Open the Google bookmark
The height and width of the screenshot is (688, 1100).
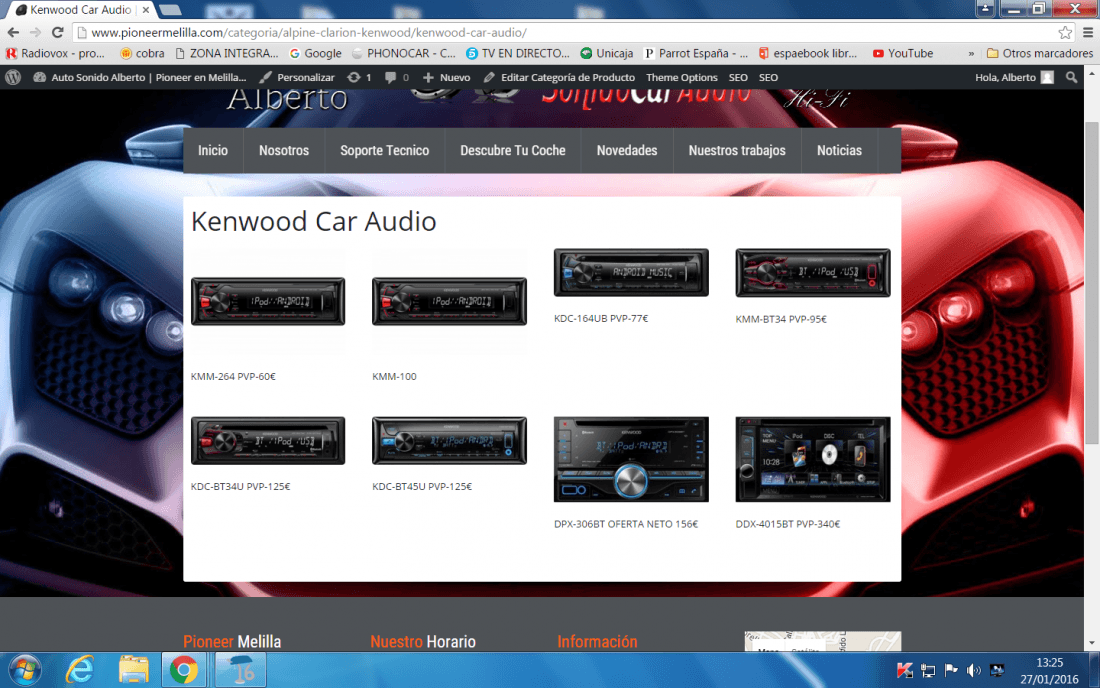click(316, 53)
